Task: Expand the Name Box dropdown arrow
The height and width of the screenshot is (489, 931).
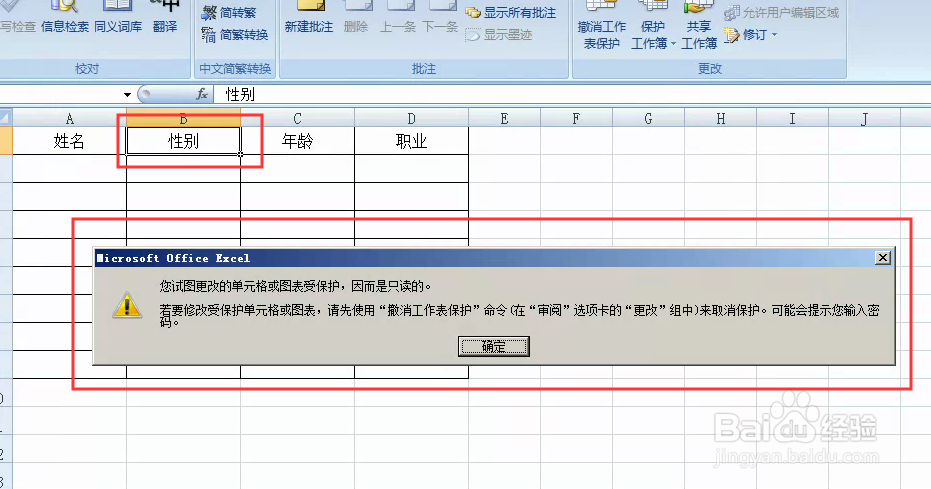Action: click(127, 95)
